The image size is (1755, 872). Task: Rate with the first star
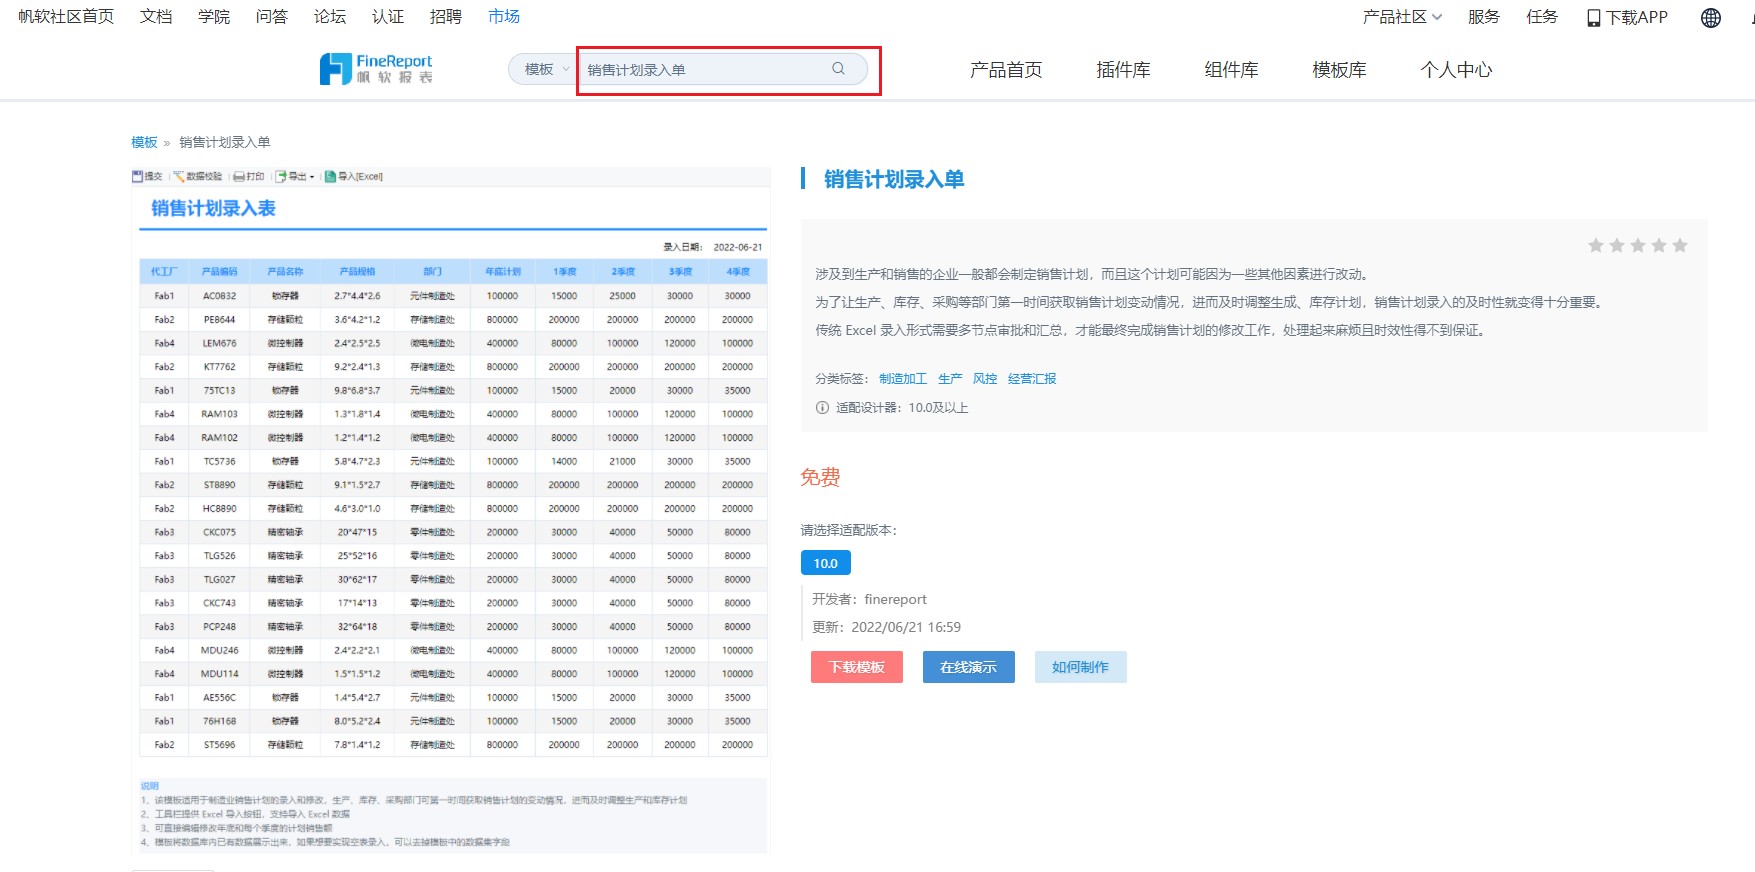1596,245
